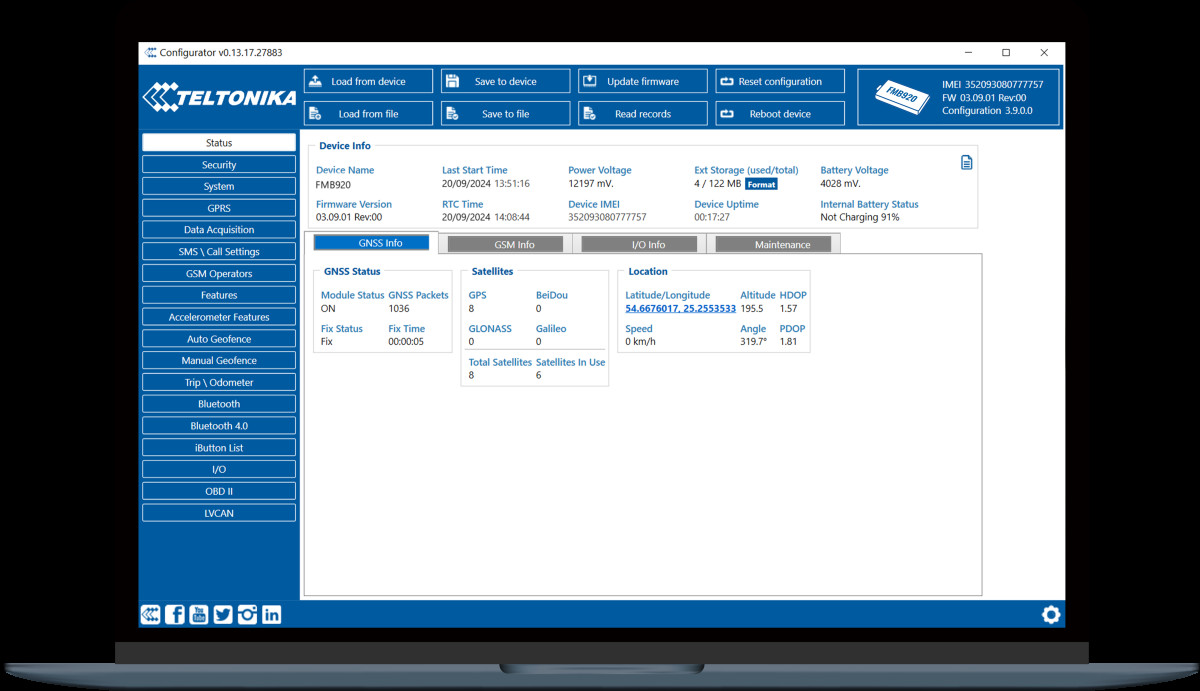
Task: Switch to the GSM Info tab
Action: click(506, 244)
